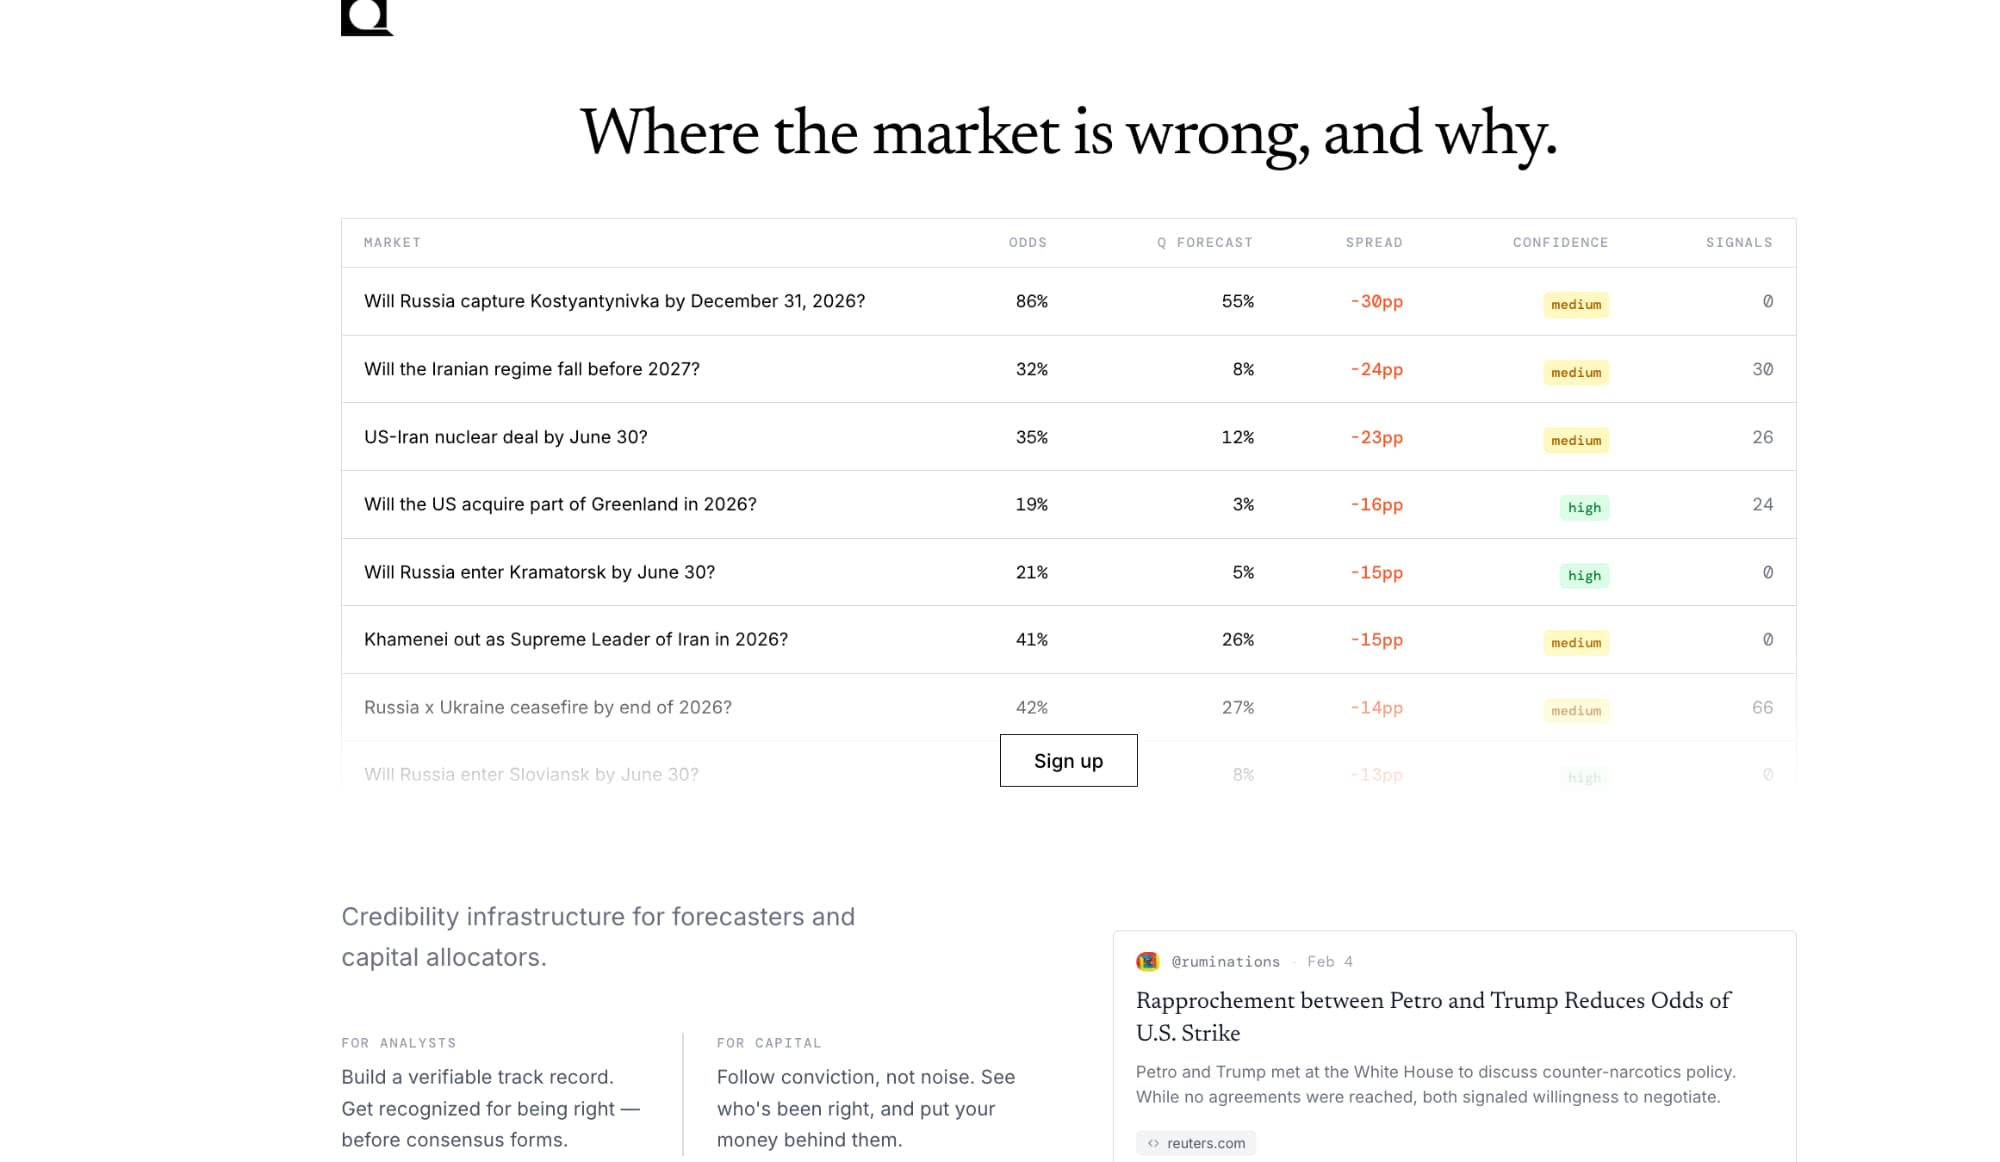The height and width of the screenshot is (1162, 2000).
Task: Click the Spread column header
Action: coord(1373,242)
